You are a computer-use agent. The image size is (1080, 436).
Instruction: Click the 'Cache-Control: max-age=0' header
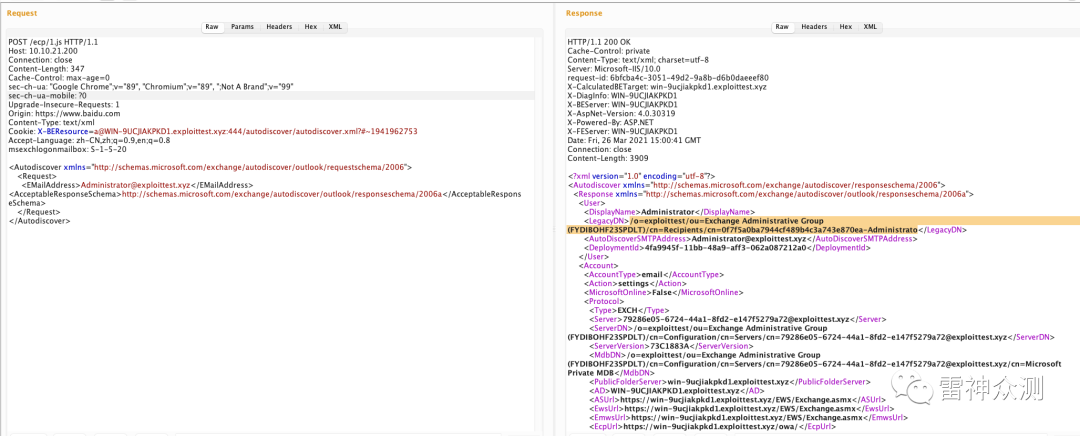pyautogui.click(x=59, y=78)
